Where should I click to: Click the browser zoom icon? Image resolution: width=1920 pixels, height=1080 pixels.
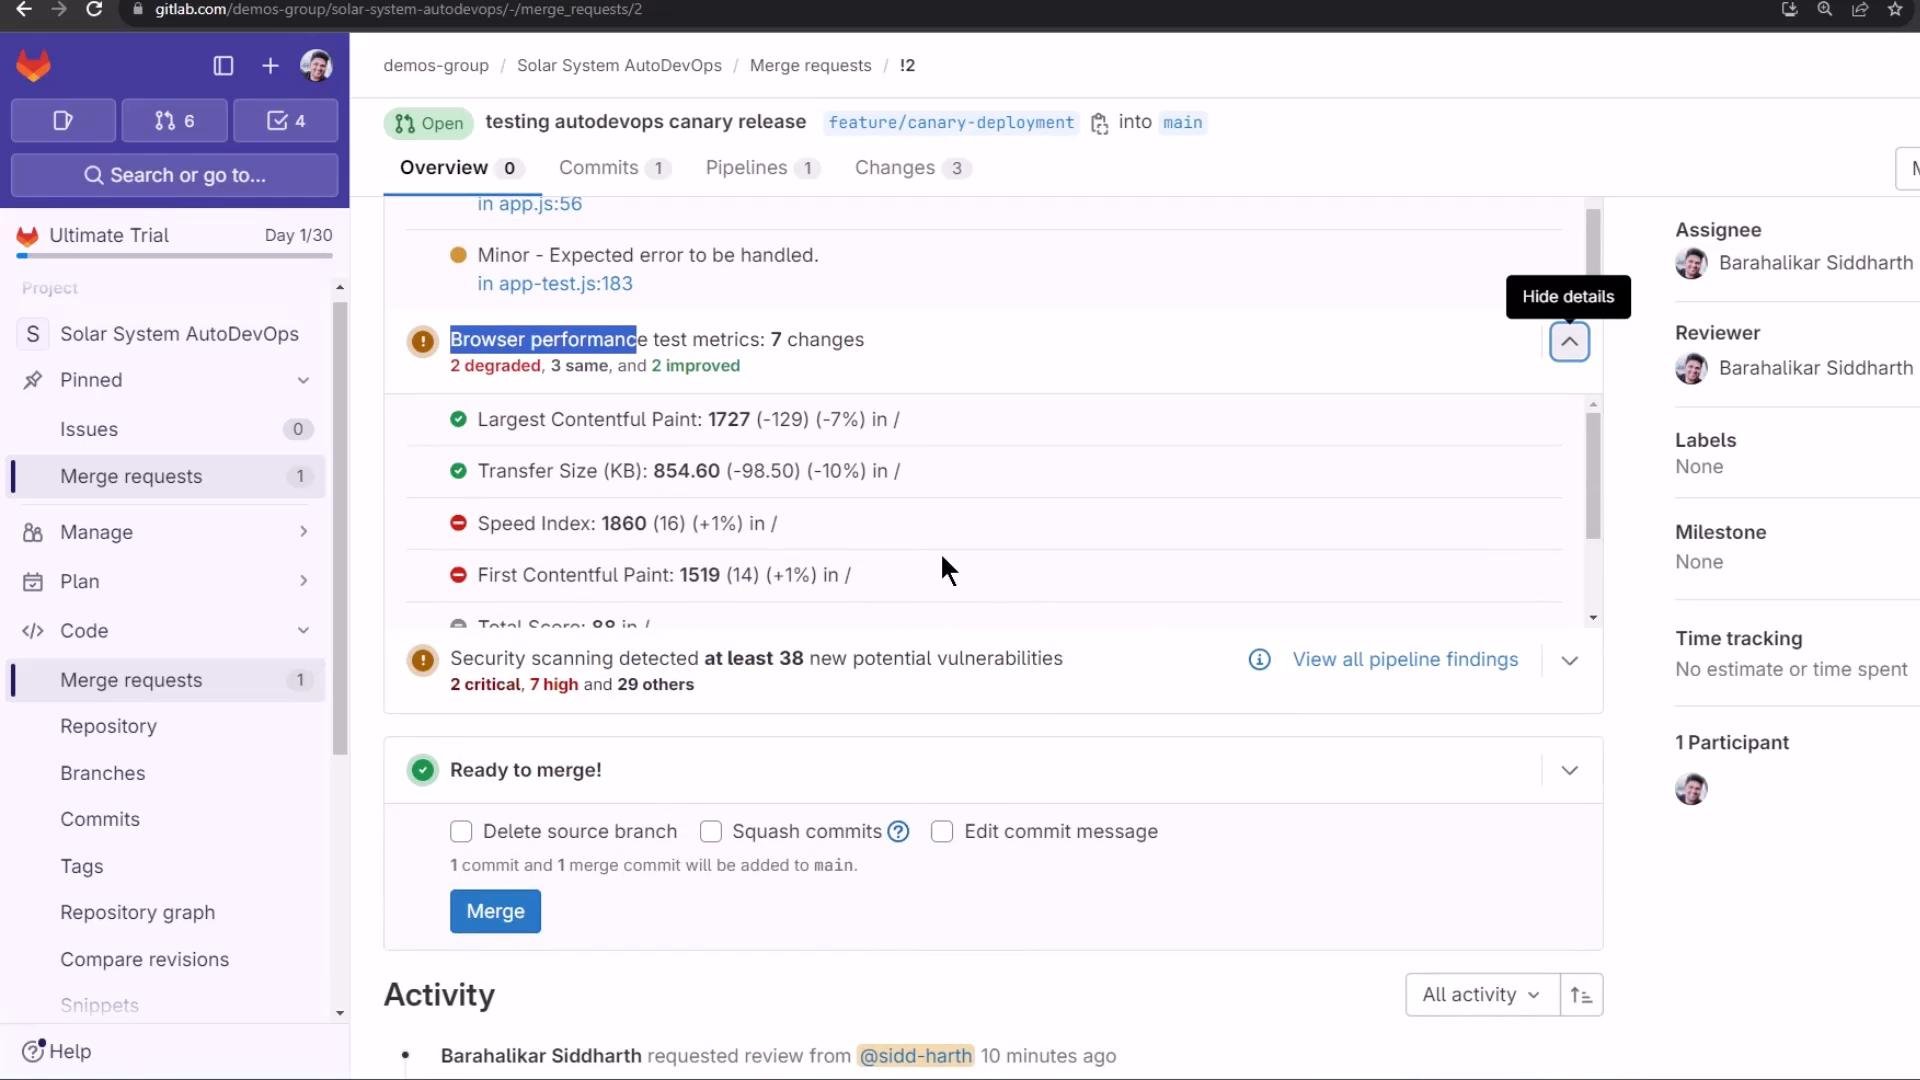1825,9
